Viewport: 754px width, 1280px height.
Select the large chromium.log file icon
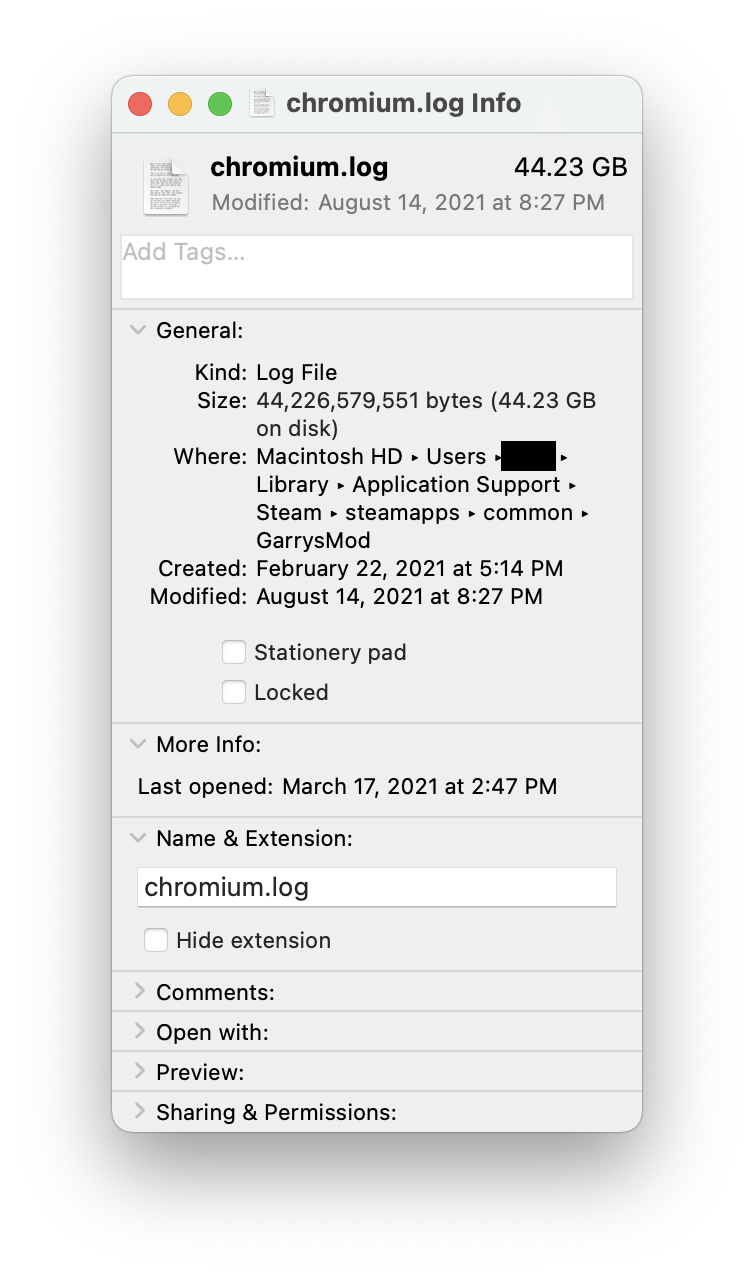coord(165,186)
